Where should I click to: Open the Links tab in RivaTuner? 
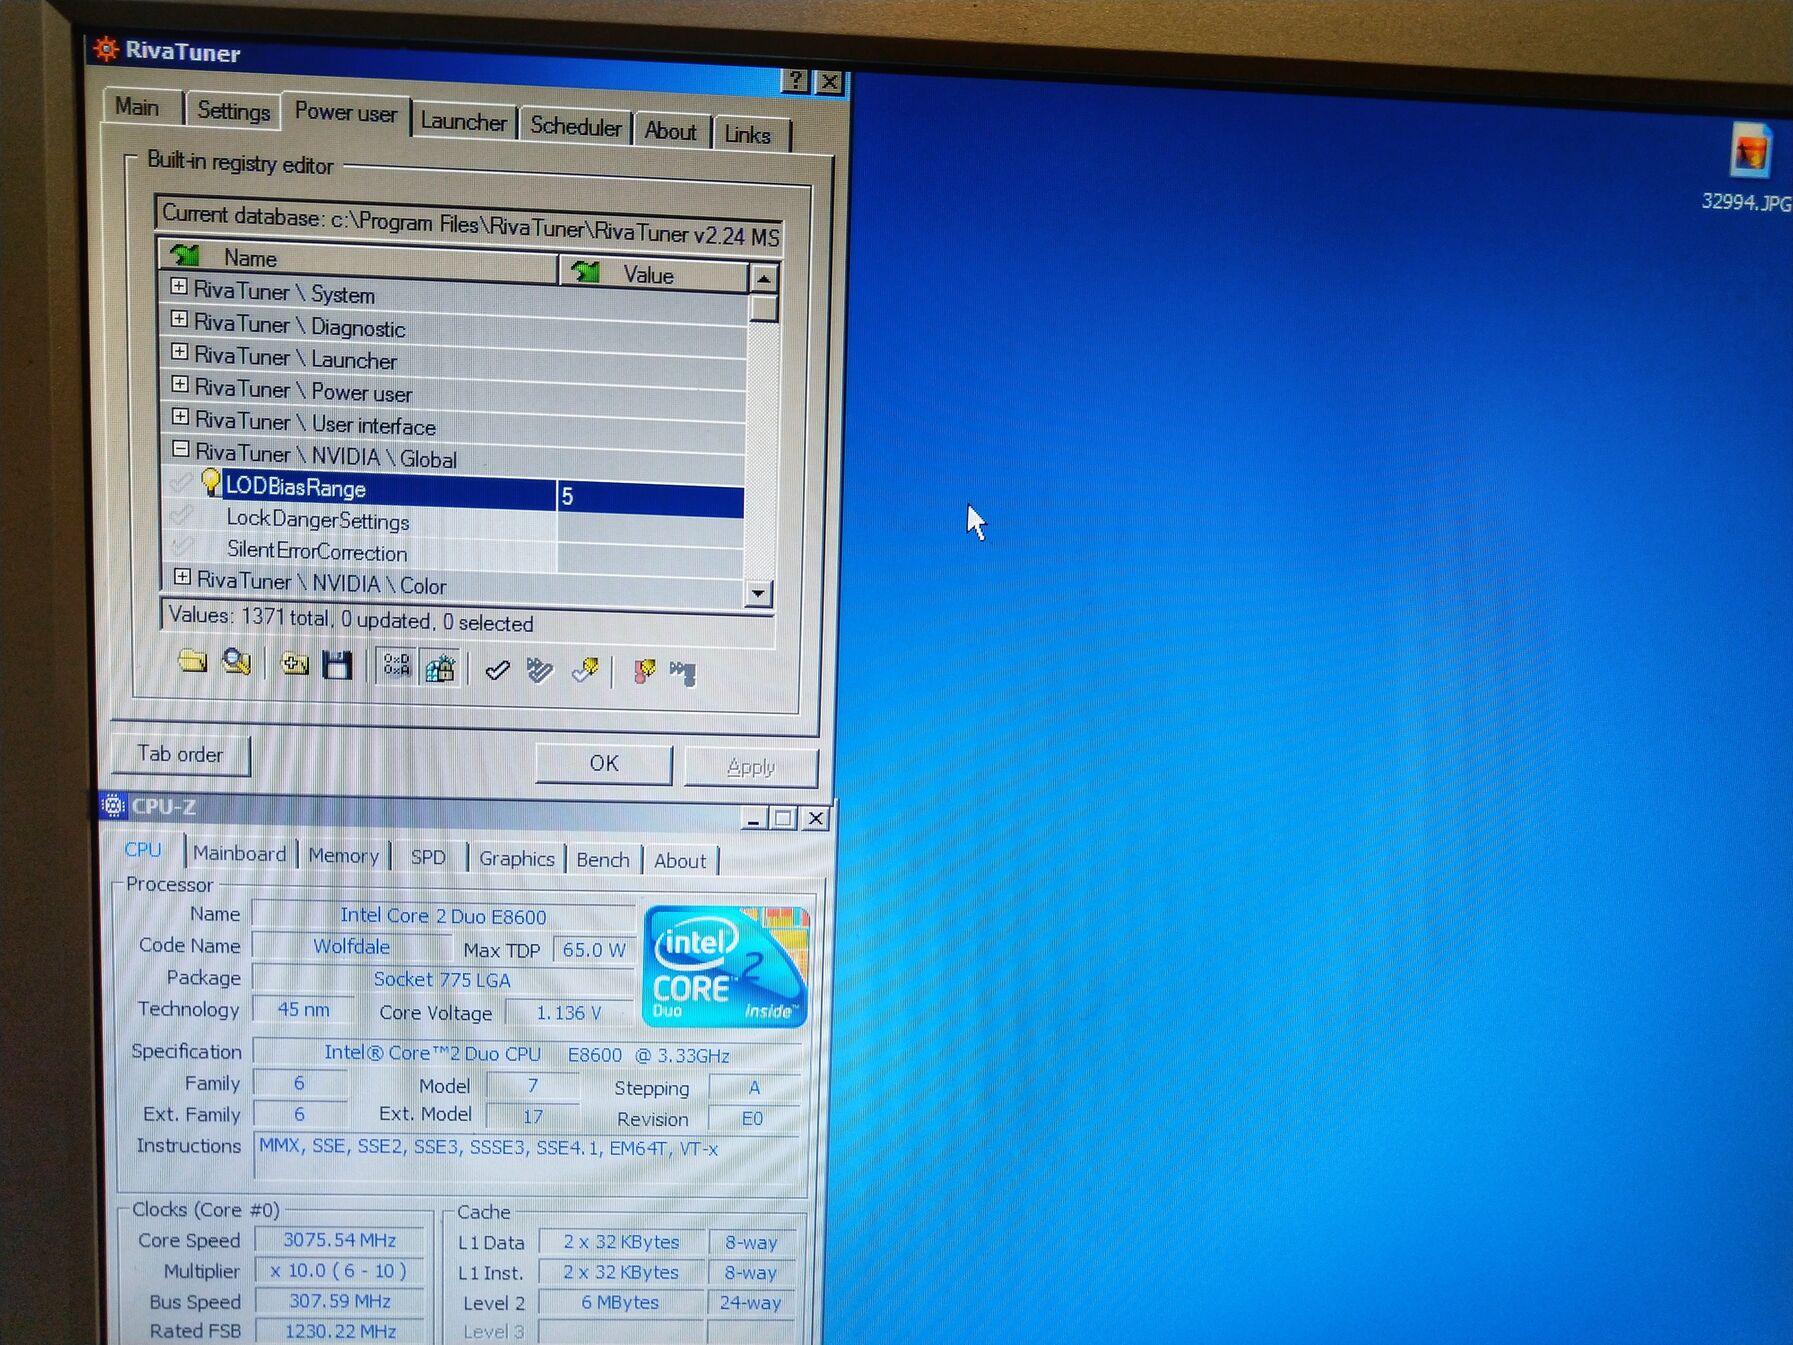point(748,135)
